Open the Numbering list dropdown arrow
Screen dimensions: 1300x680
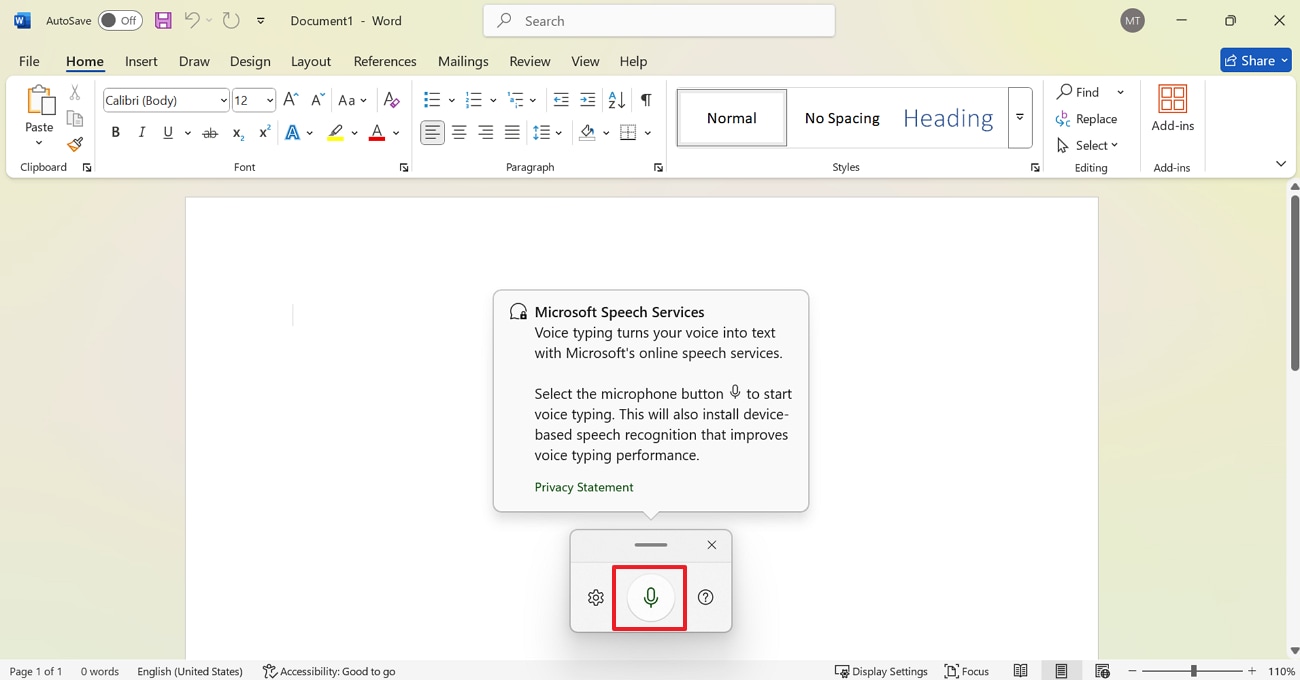coord(494,100)
